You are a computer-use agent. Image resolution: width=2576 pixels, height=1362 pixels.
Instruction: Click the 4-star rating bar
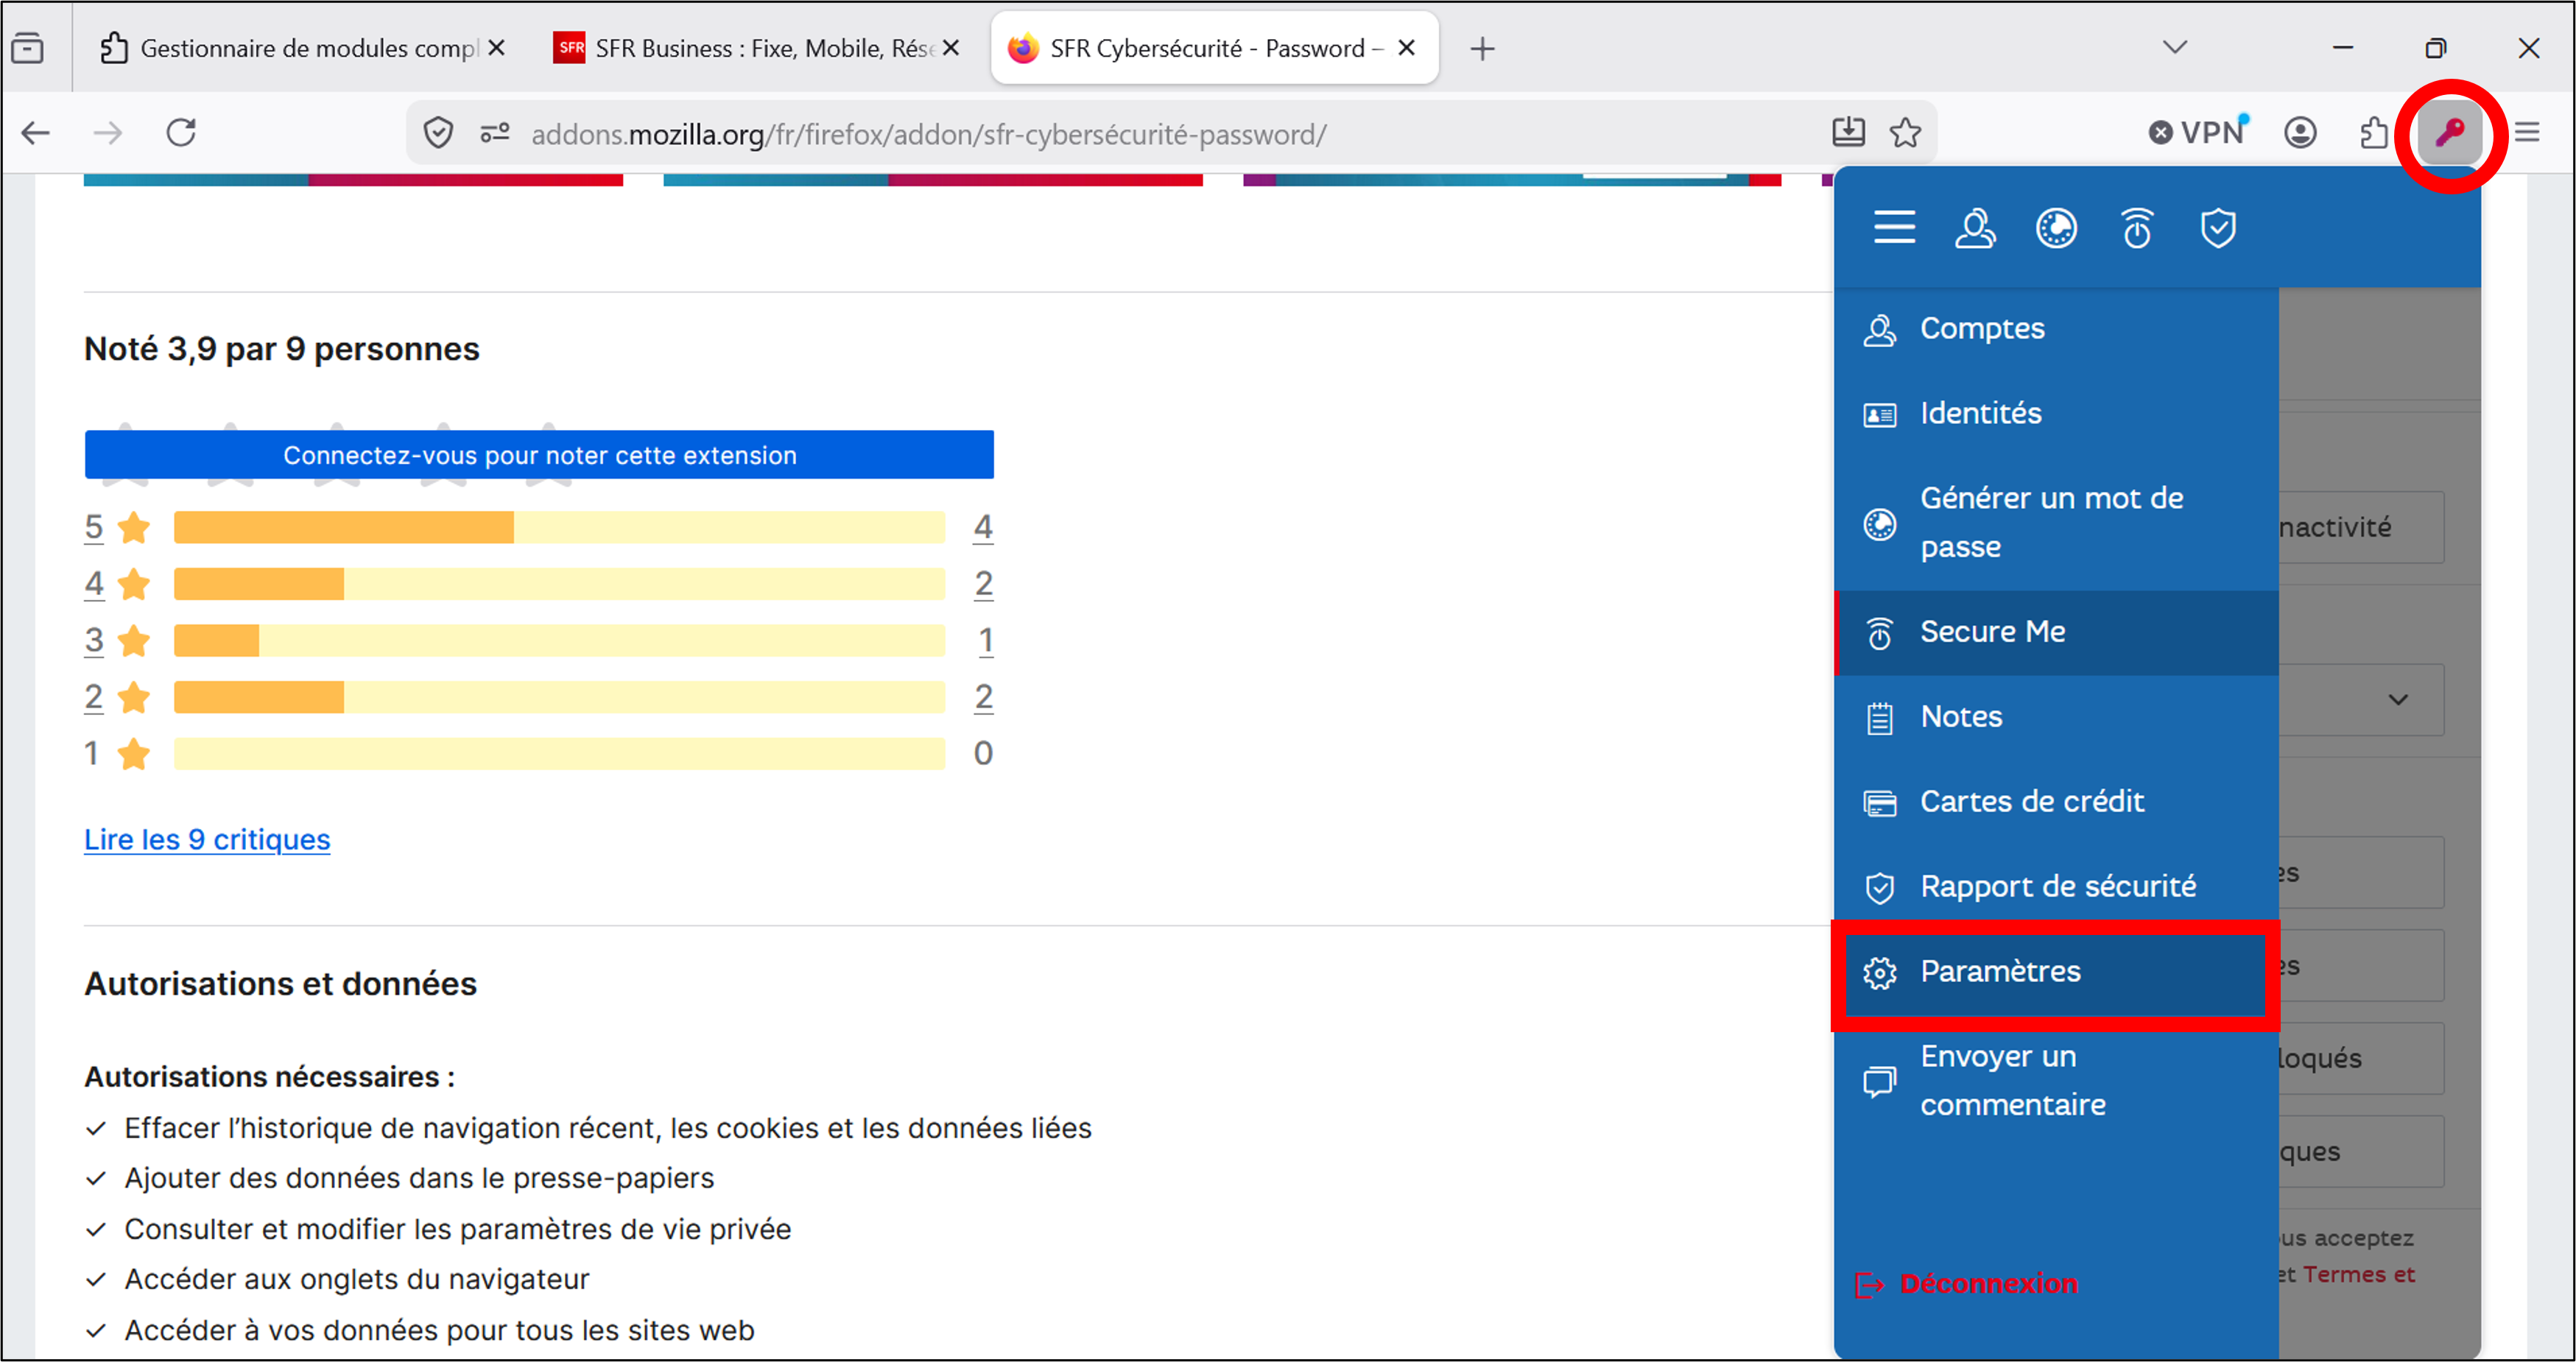pos(559,583)
